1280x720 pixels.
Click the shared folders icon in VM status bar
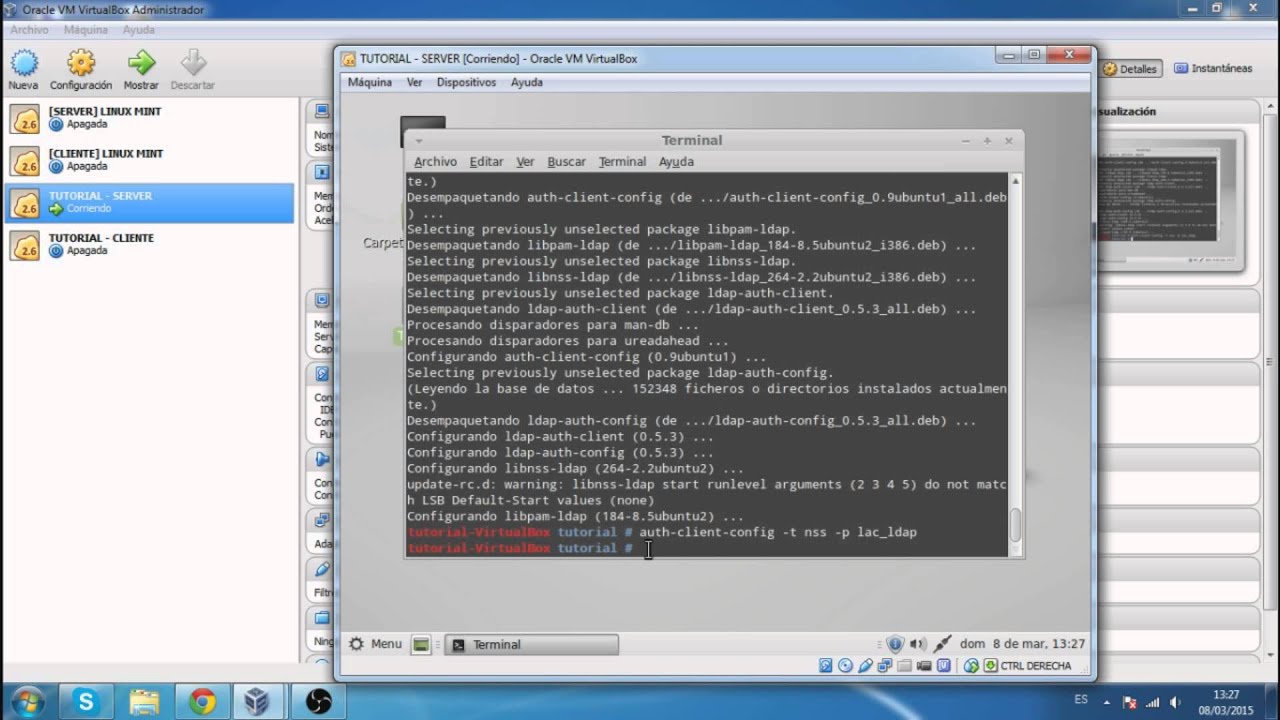(904, 666)
